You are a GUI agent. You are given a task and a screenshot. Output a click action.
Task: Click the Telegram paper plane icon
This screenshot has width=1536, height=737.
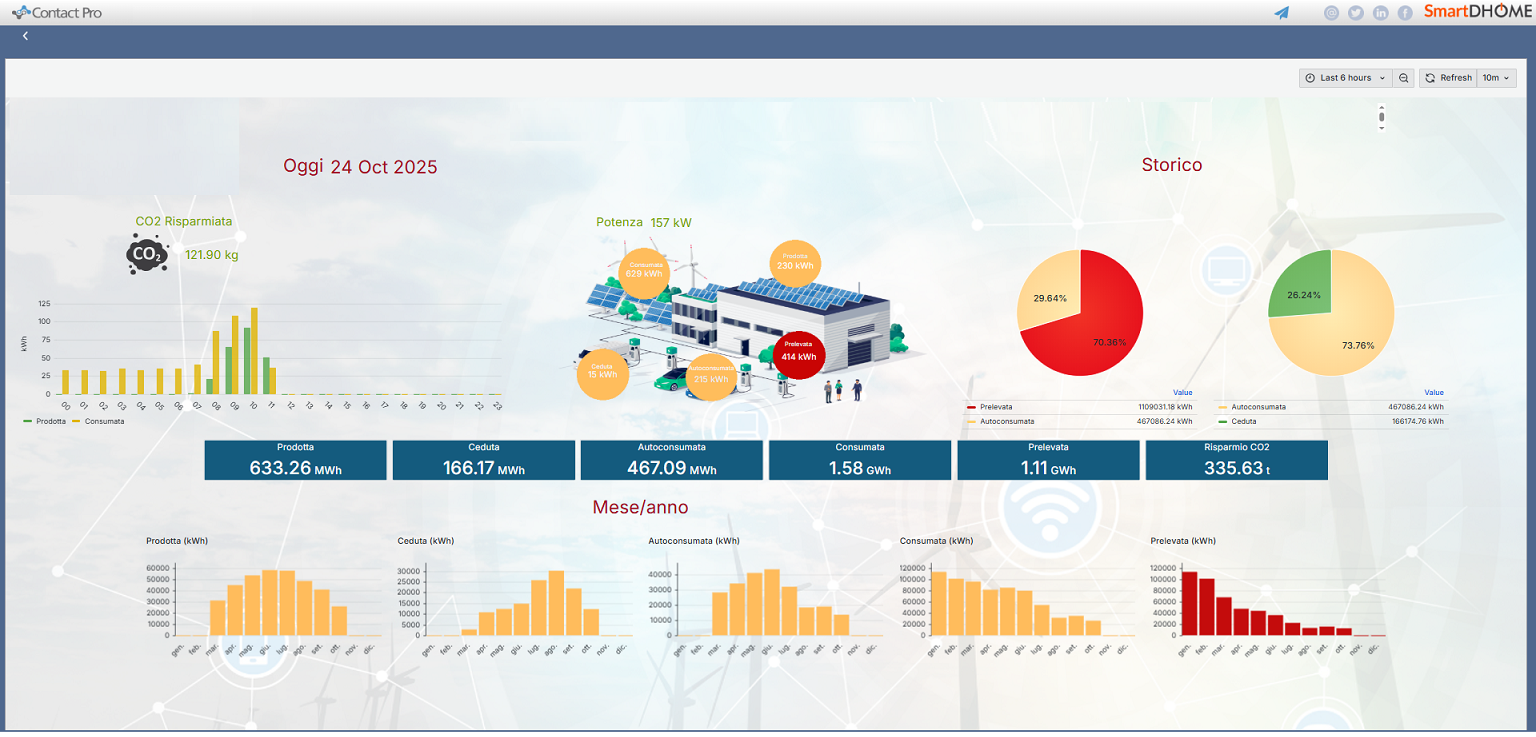click(1283, 13)
